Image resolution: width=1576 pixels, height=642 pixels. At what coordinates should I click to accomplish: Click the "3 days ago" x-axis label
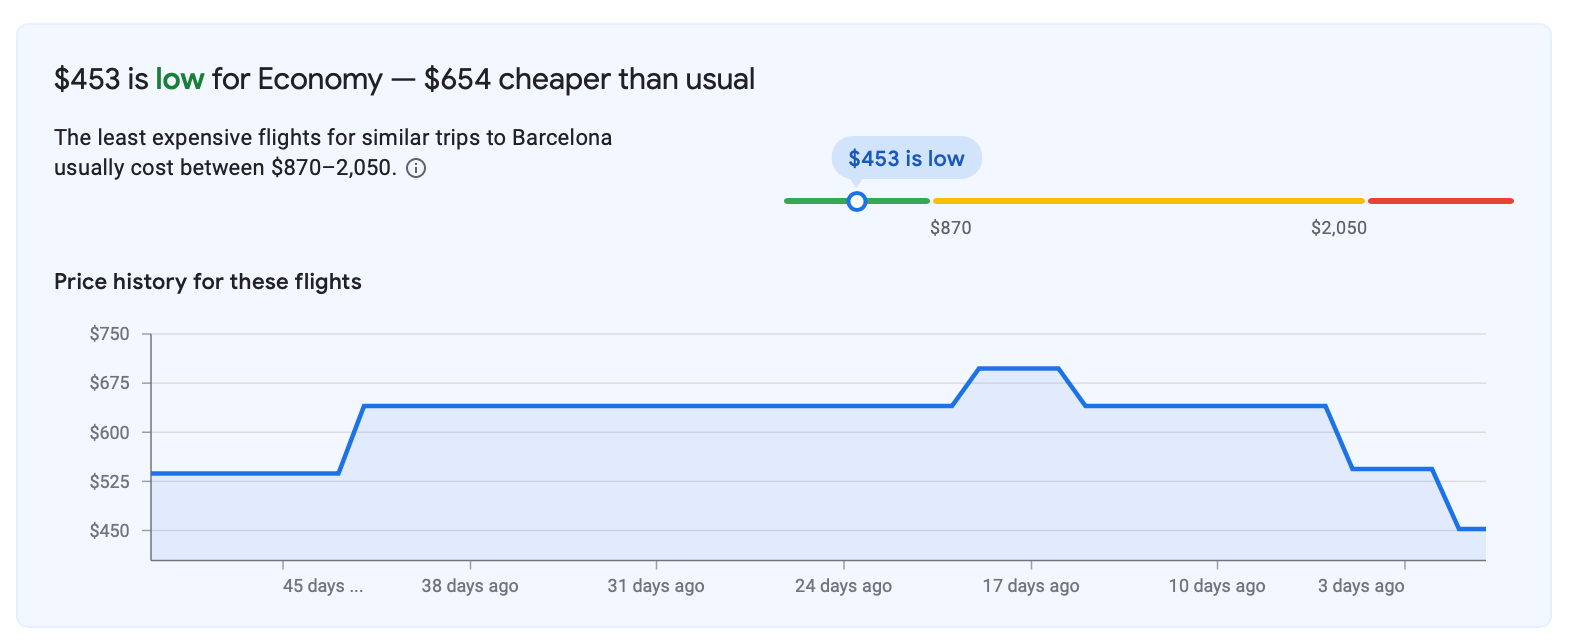pos(1361,586)
